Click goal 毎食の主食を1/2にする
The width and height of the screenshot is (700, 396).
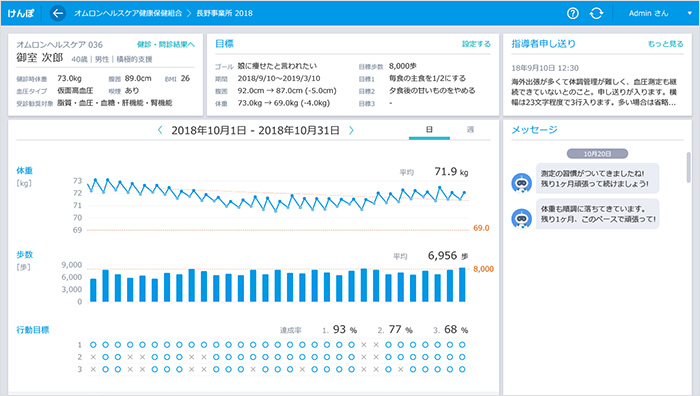tap(427, 78)
